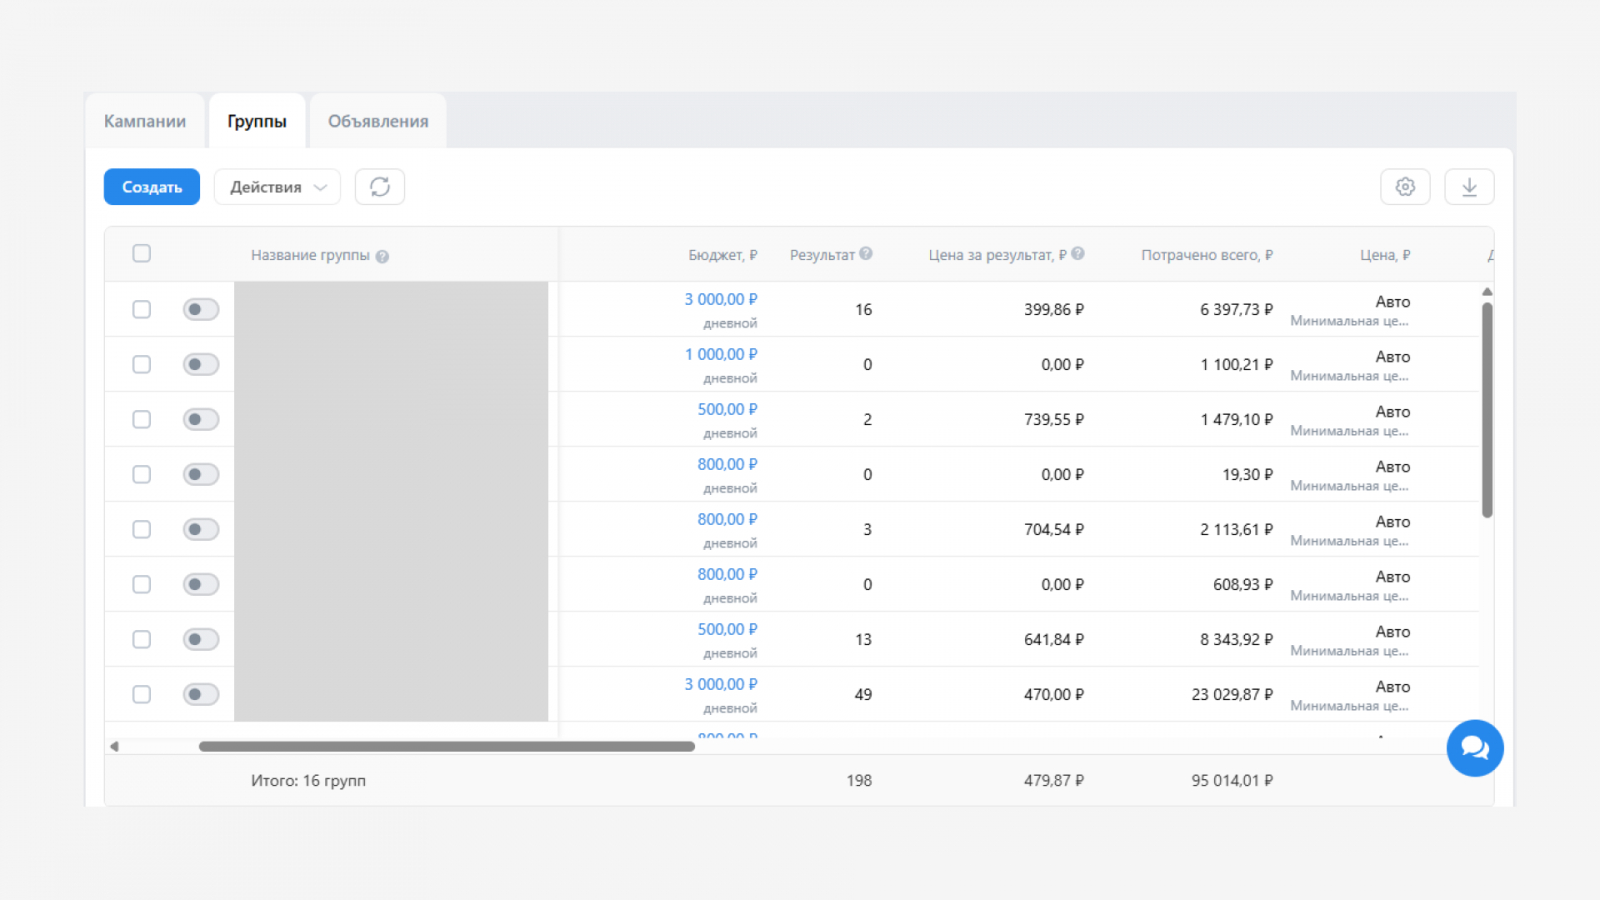1600x900 pixels.
Task: Click help icon next to Название группы
Action: [382, 257]
